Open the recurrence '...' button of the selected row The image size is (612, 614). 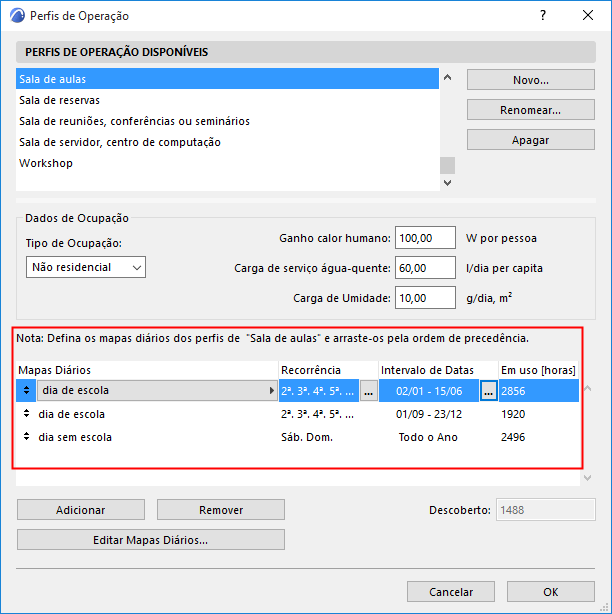[368, 391]
